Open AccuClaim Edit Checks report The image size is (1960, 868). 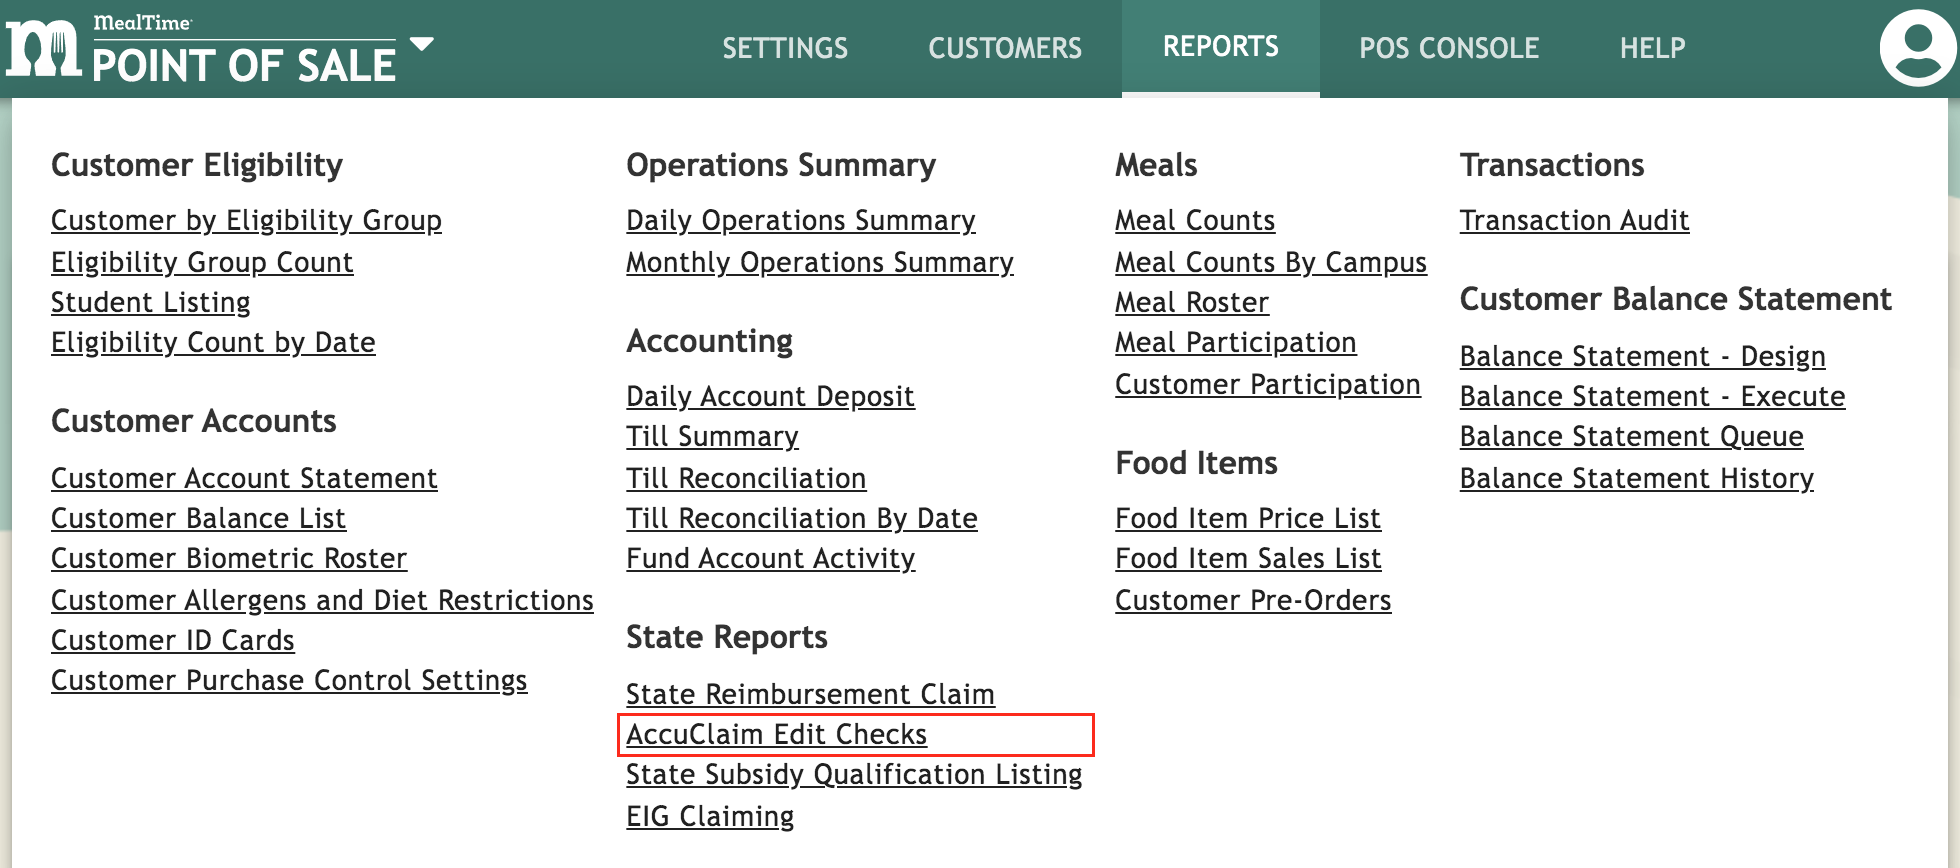coord(777,734)
